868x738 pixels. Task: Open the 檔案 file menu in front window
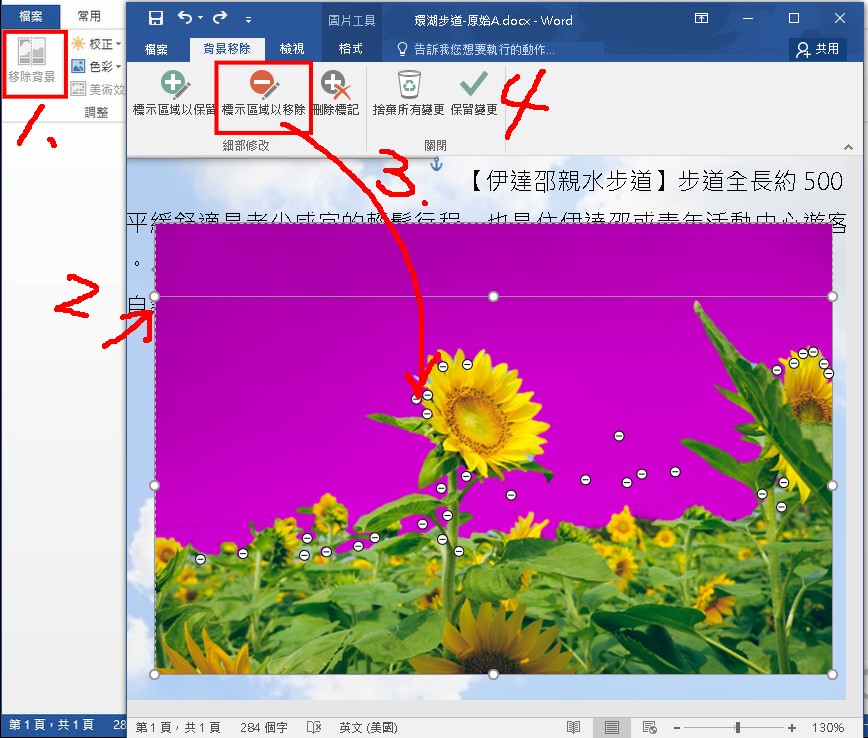pos(156,48)
